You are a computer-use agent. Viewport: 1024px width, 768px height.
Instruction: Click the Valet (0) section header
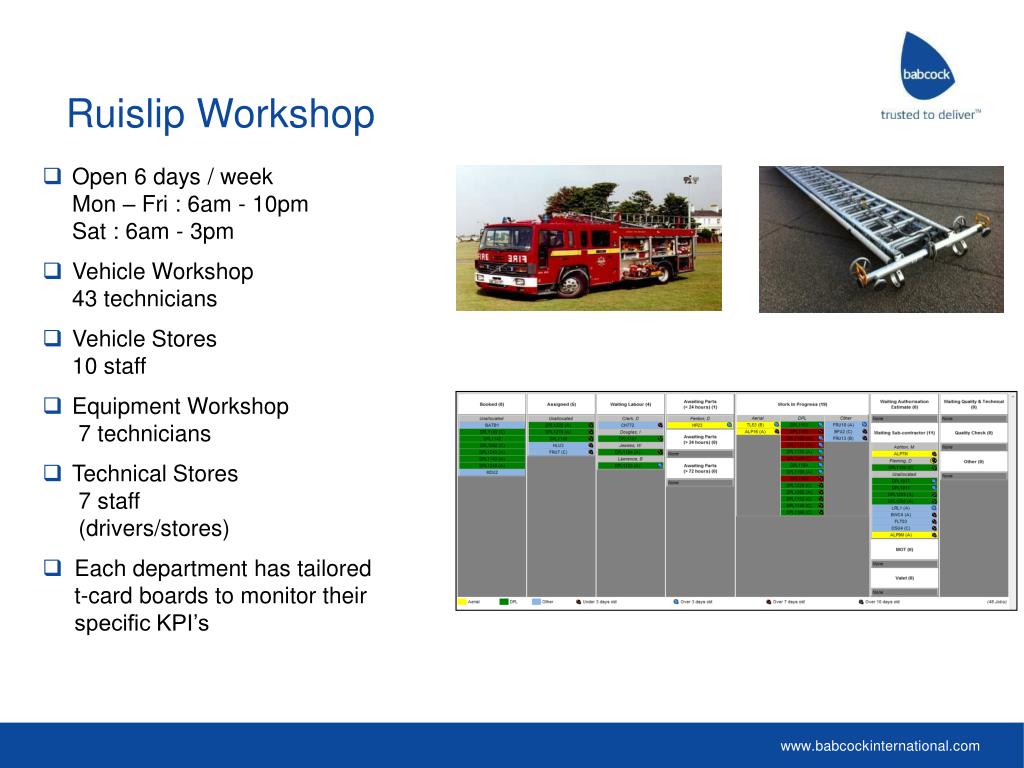pos(904,578)
